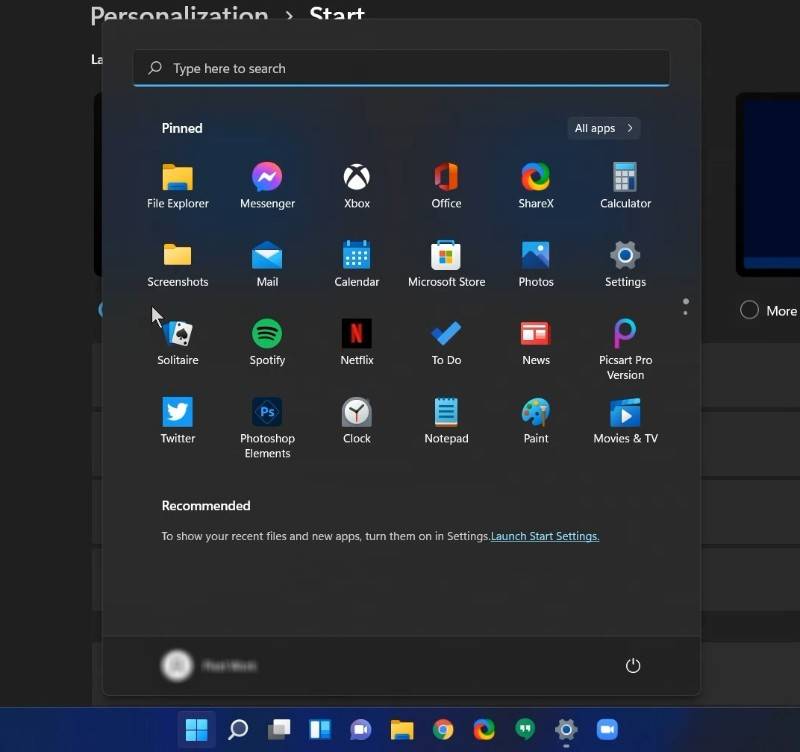Select the second pagination dot
The height and width of the screenshot is (752, 800).
tap(686, 312)
